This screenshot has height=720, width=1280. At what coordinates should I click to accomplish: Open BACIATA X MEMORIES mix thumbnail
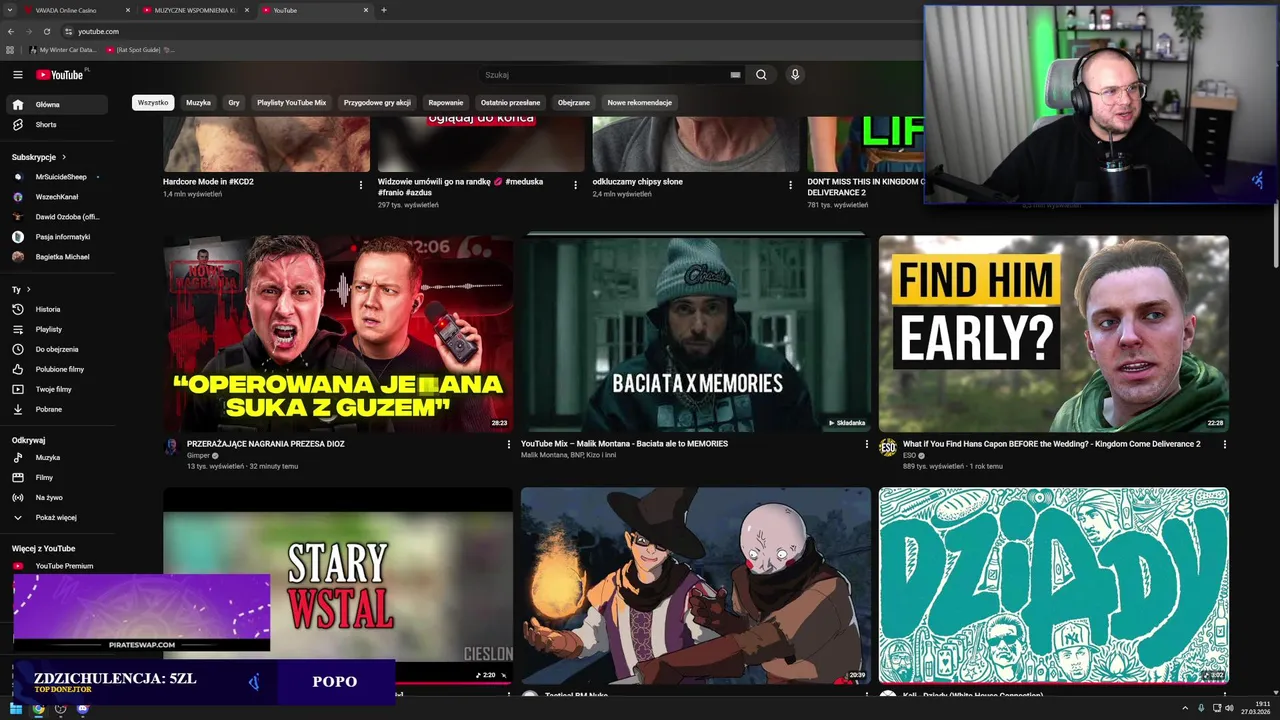696,334
